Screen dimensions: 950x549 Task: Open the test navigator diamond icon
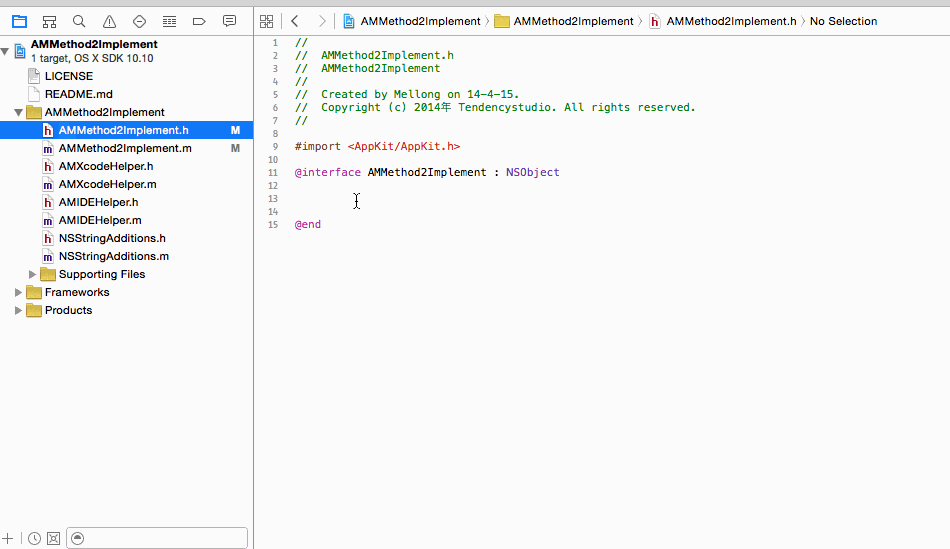pos(139,21)
